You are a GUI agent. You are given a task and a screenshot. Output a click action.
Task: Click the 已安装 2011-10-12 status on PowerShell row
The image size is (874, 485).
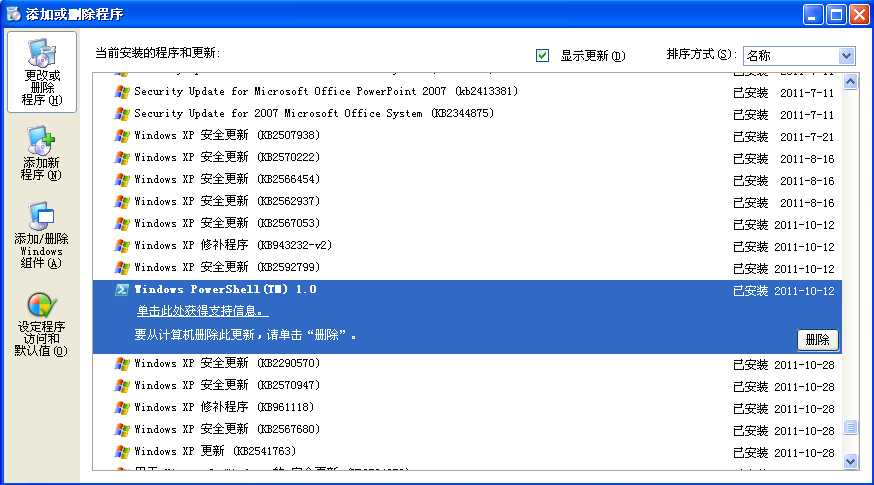tap(784, 291)
